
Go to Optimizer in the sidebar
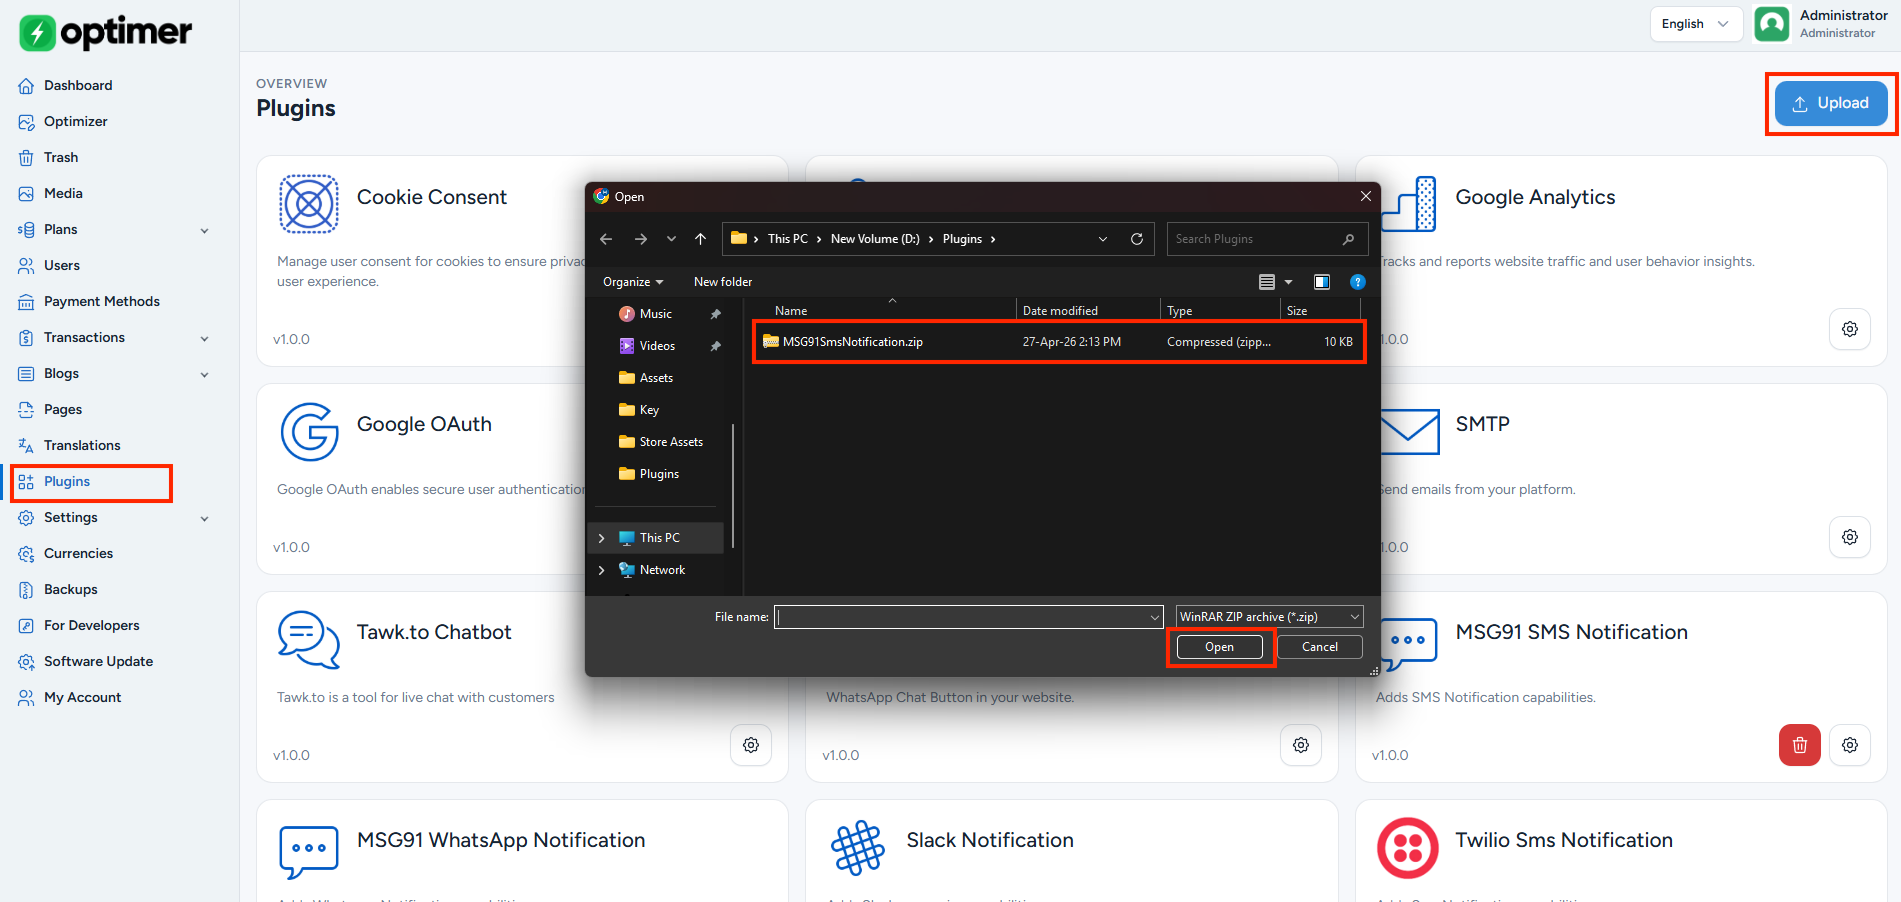(x=75, y=121)
